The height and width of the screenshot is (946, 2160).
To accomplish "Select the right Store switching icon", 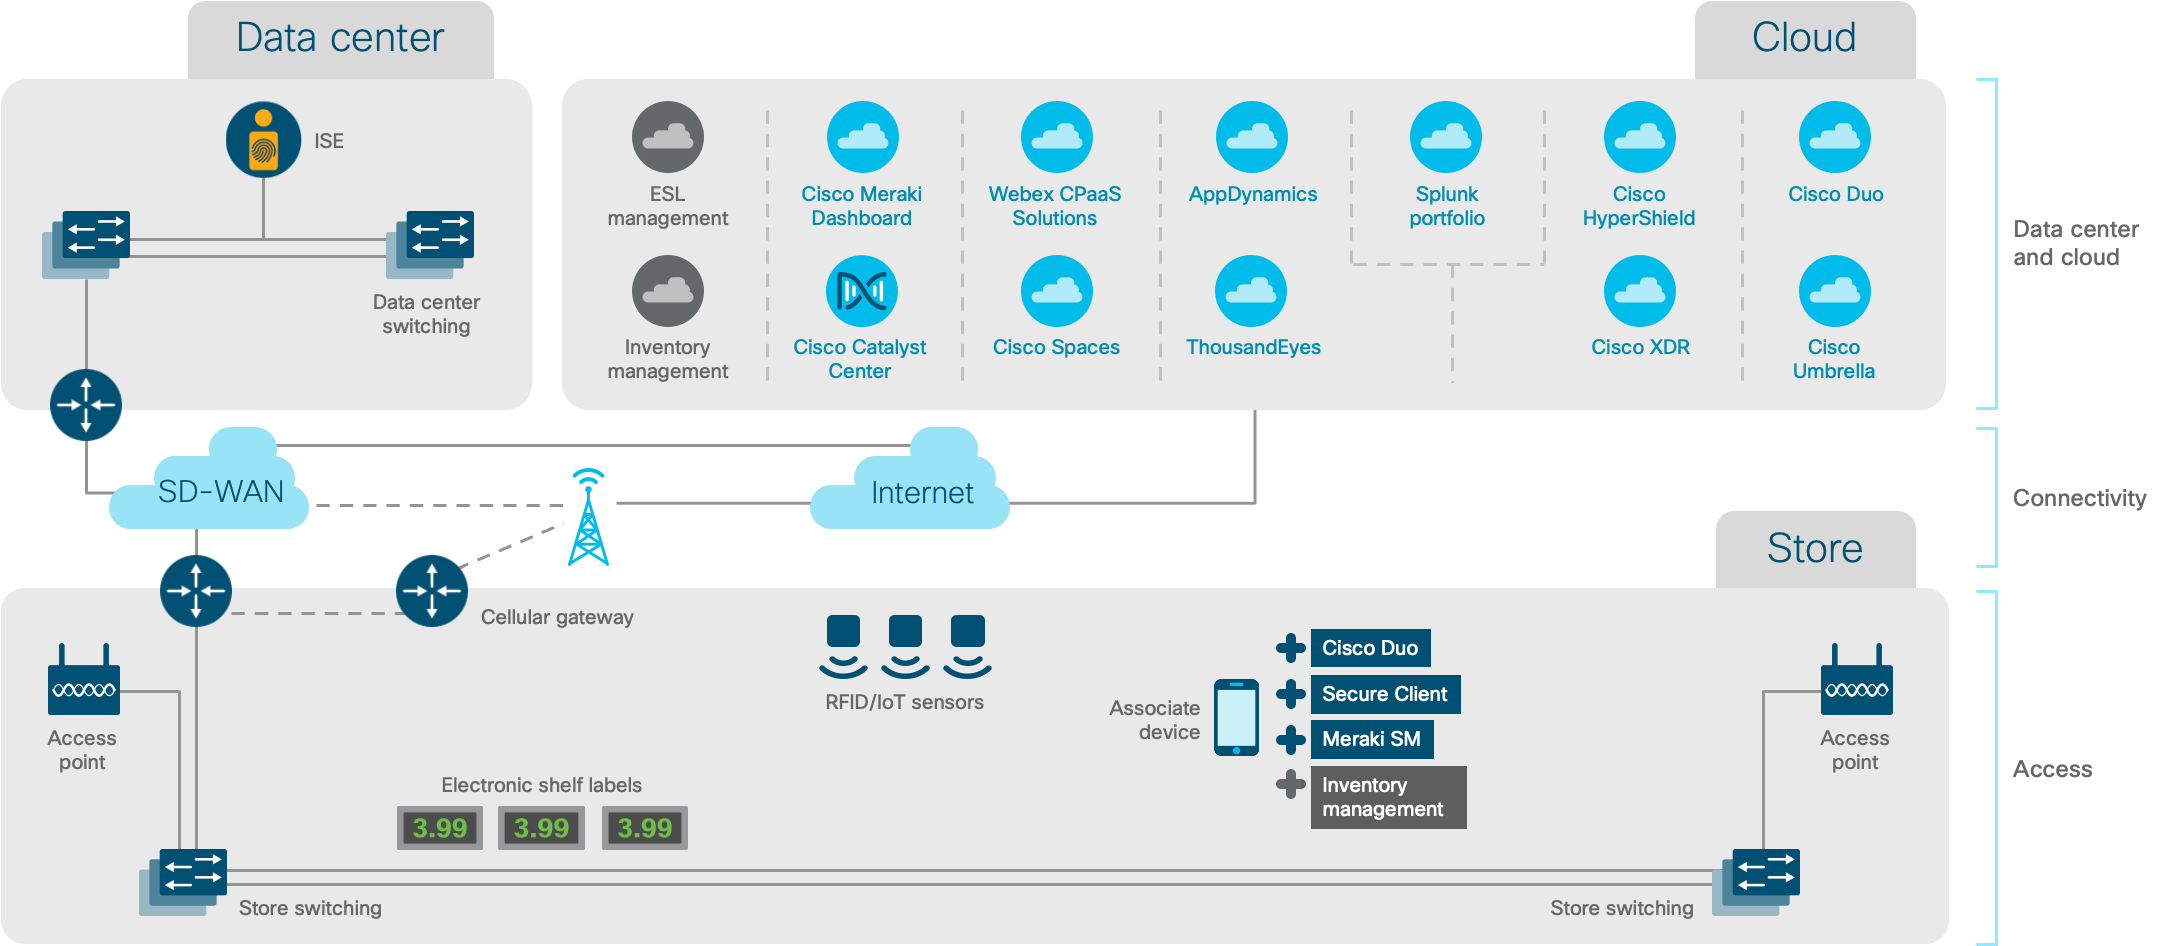I will click(x=1756, y=882).
